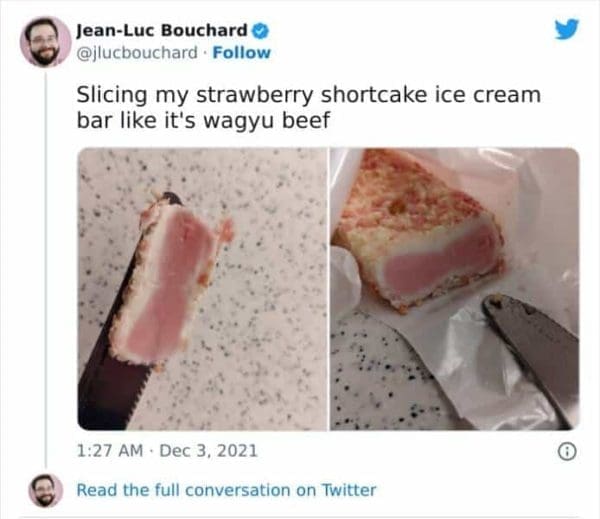
Task: Click the 1:27 AM timestamp
Action: pos(110,450)
